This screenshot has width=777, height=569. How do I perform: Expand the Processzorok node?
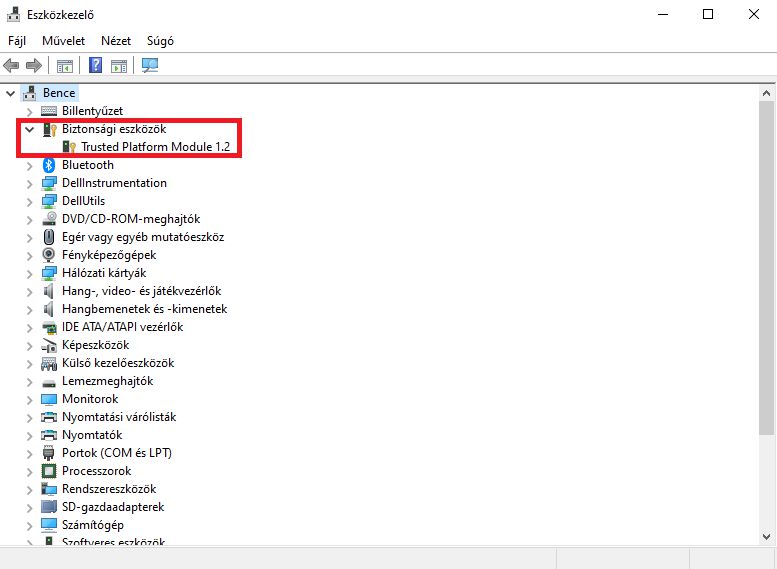click(29, 471)
